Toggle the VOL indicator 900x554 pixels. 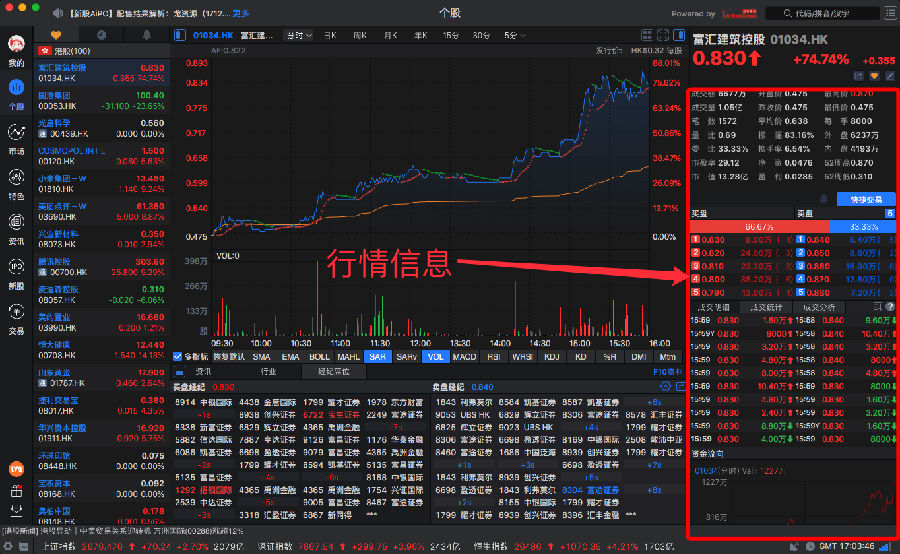436,357
